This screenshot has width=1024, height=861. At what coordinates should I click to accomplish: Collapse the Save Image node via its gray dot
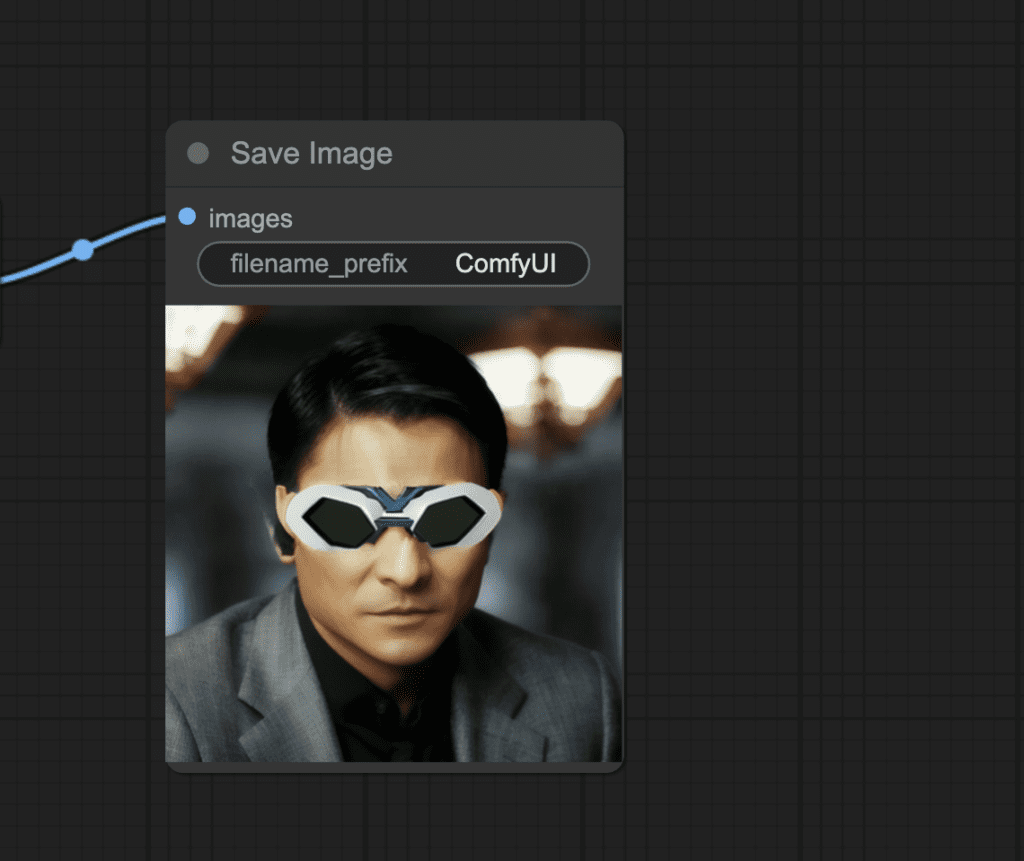198,154
